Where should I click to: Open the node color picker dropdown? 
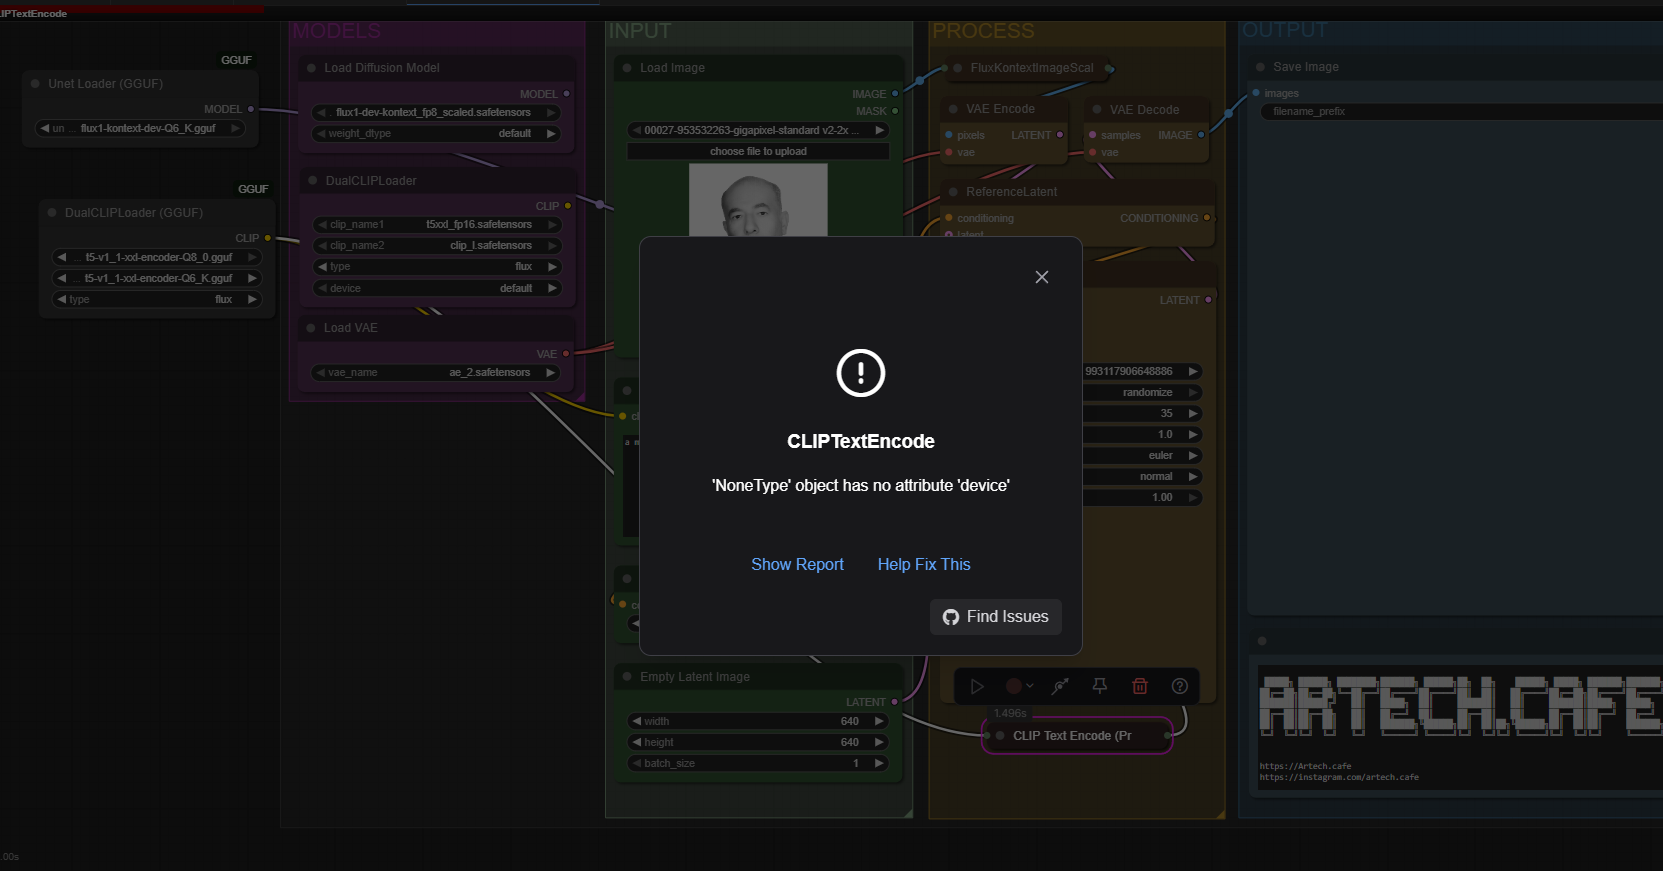tap(1019, 686)
